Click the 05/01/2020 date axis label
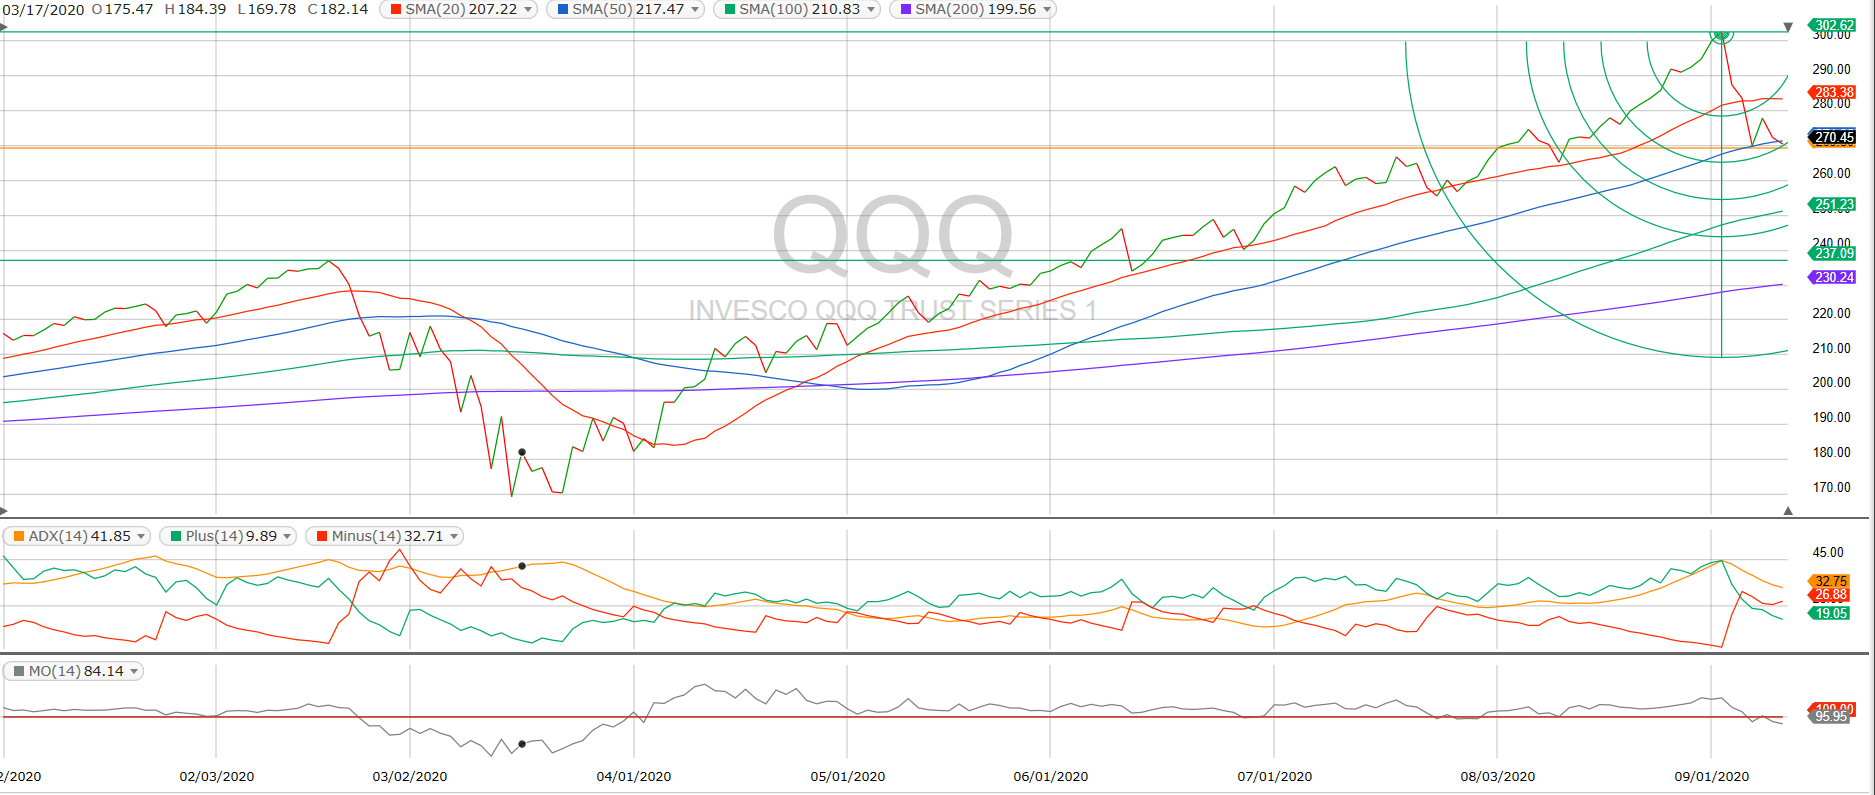 coord(847,776)
